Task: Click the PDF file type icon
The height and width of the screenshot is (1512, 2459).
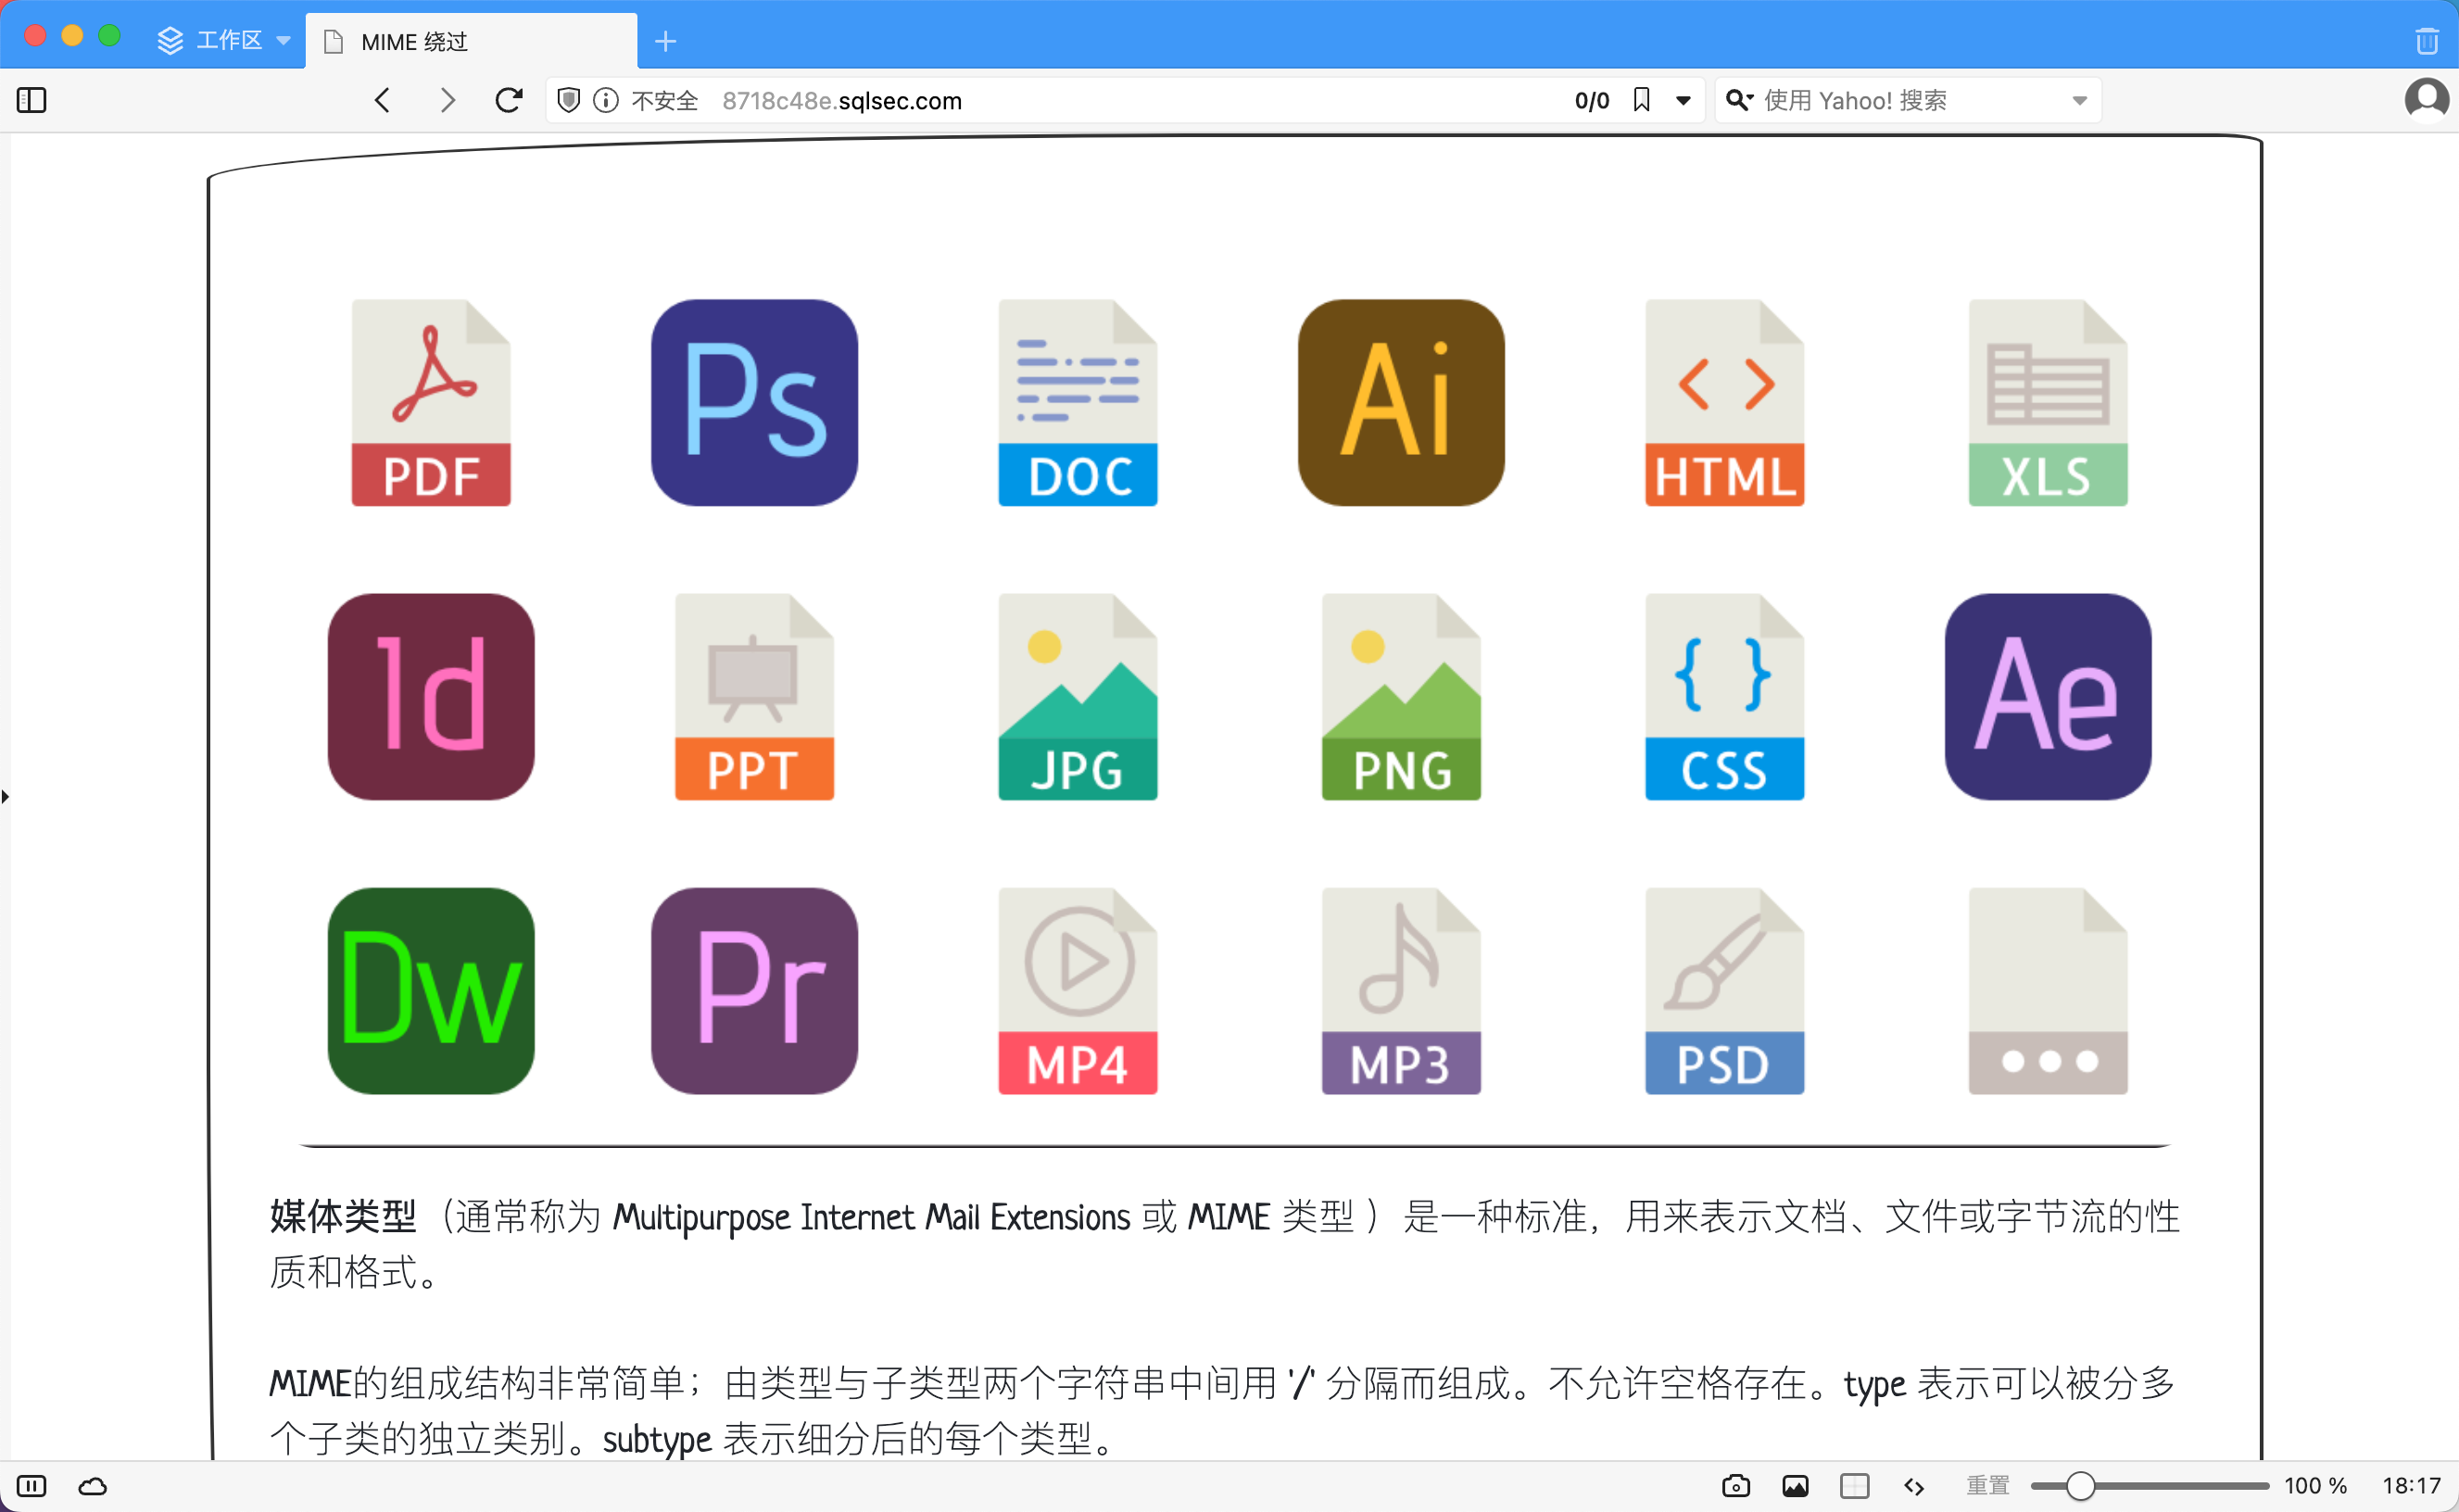Action: (x=431, y=402)
